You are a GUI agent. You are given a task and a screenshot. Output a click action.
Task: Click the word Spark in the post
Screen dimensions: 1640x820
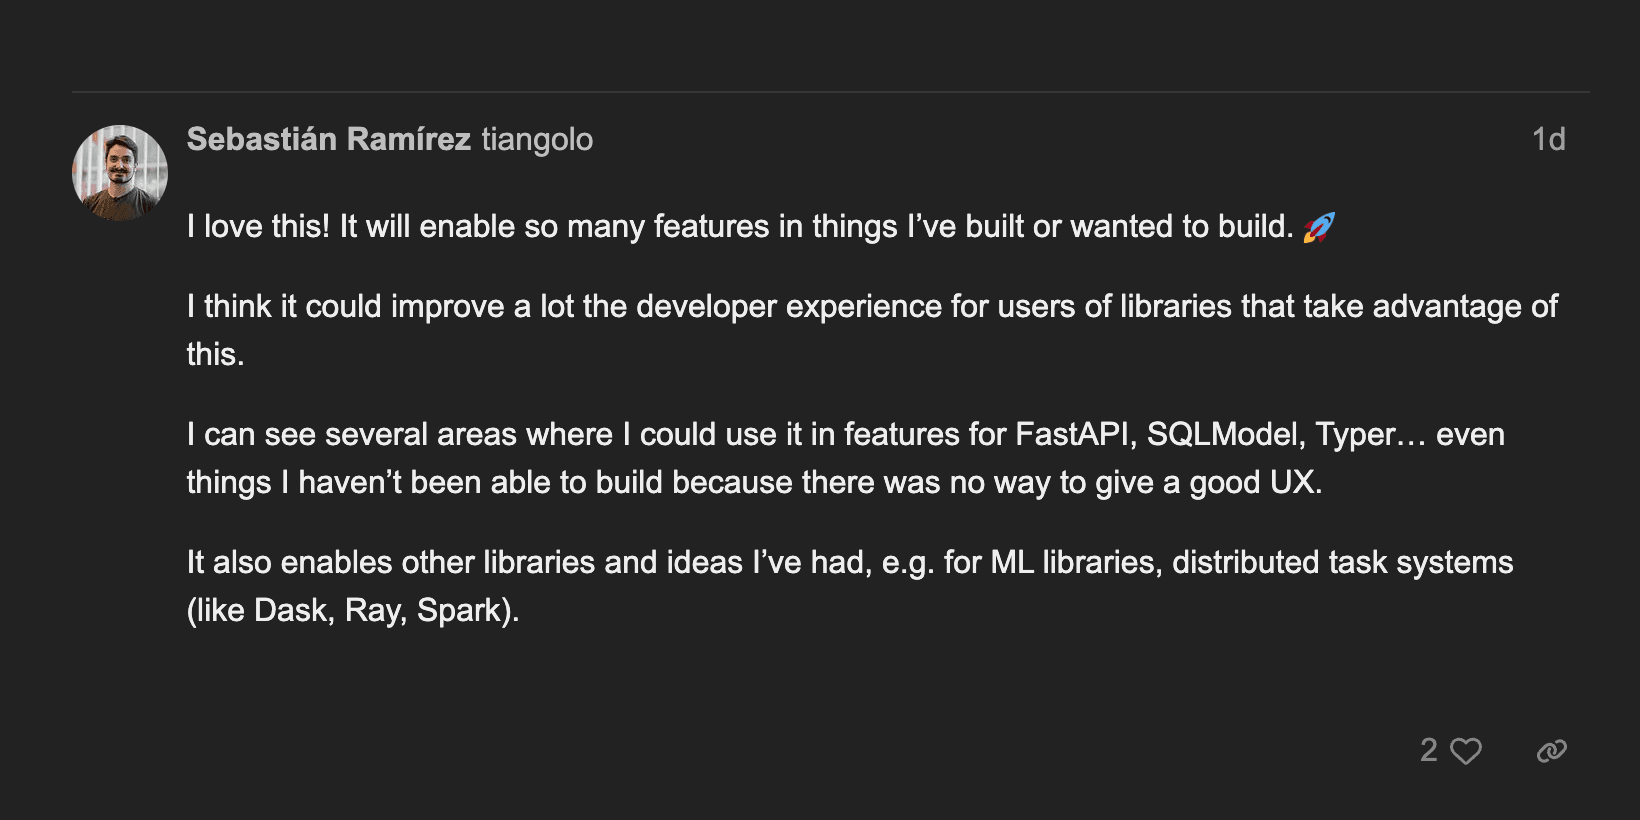pyautogui.click(x=459, y=611)
